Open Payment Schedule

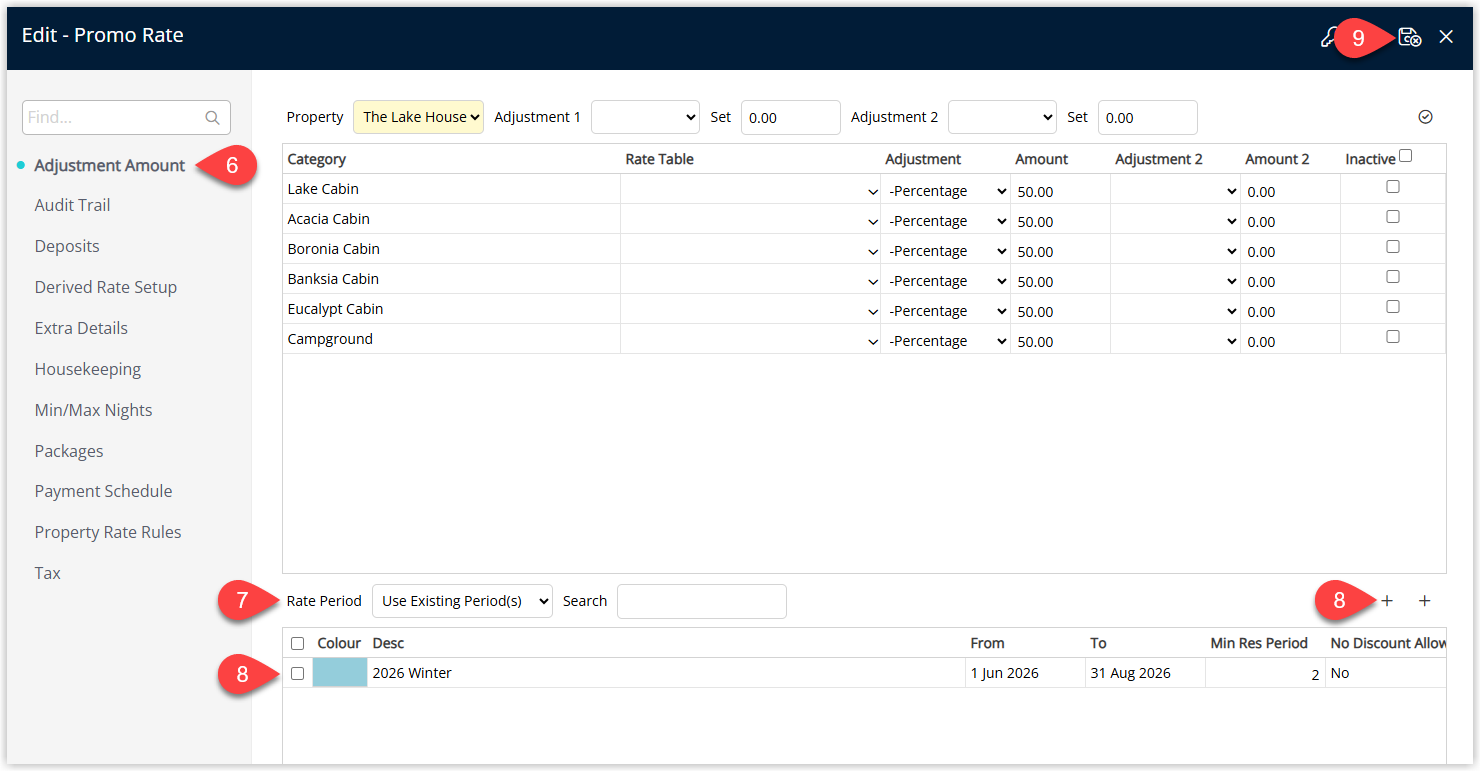[x=103, y=491]
